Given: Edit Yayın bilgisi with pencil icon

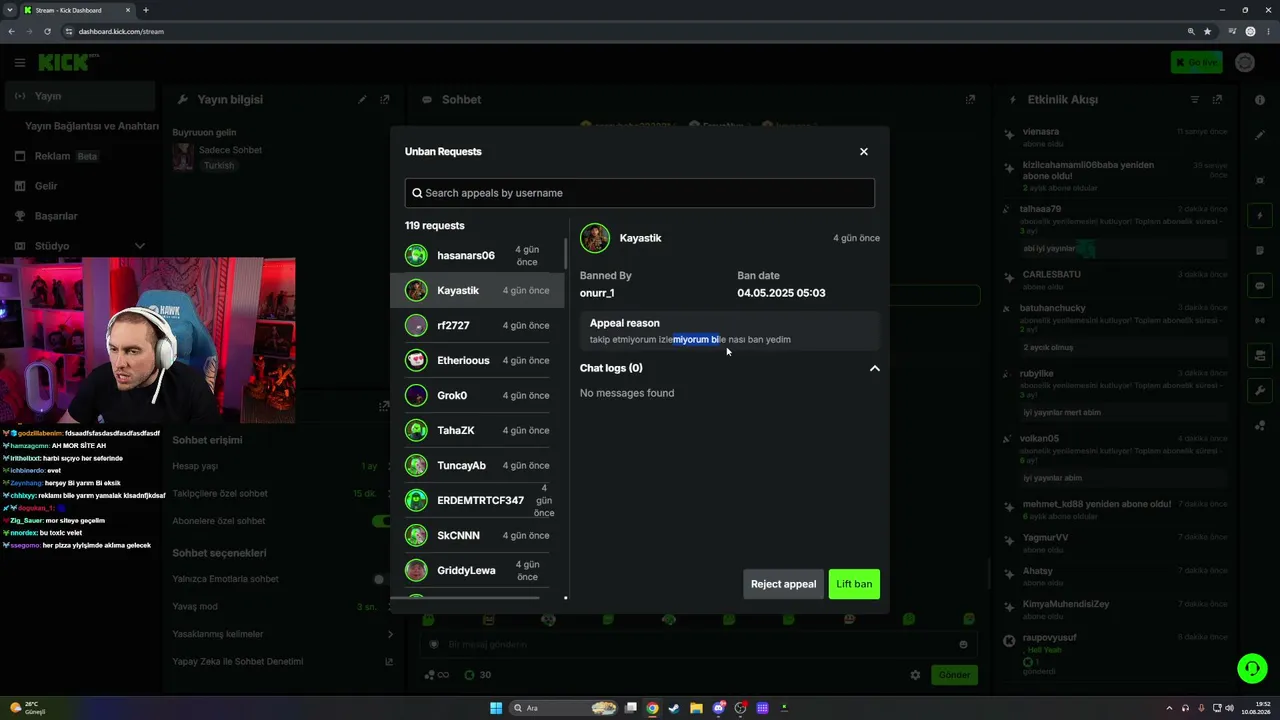Looking at the screenshot, I should [x=363, y=100].
